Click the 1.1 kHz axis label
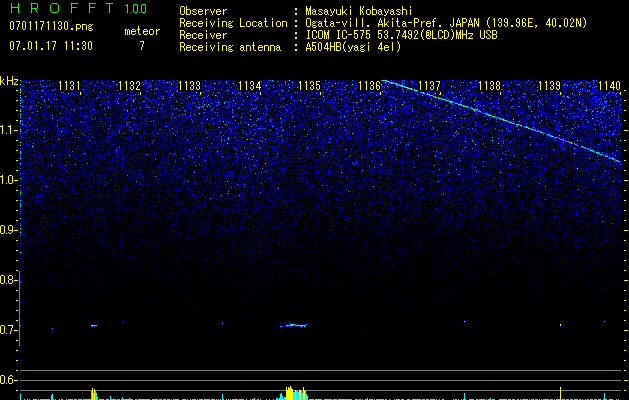 pyautogui.click(x=8, y=130)
